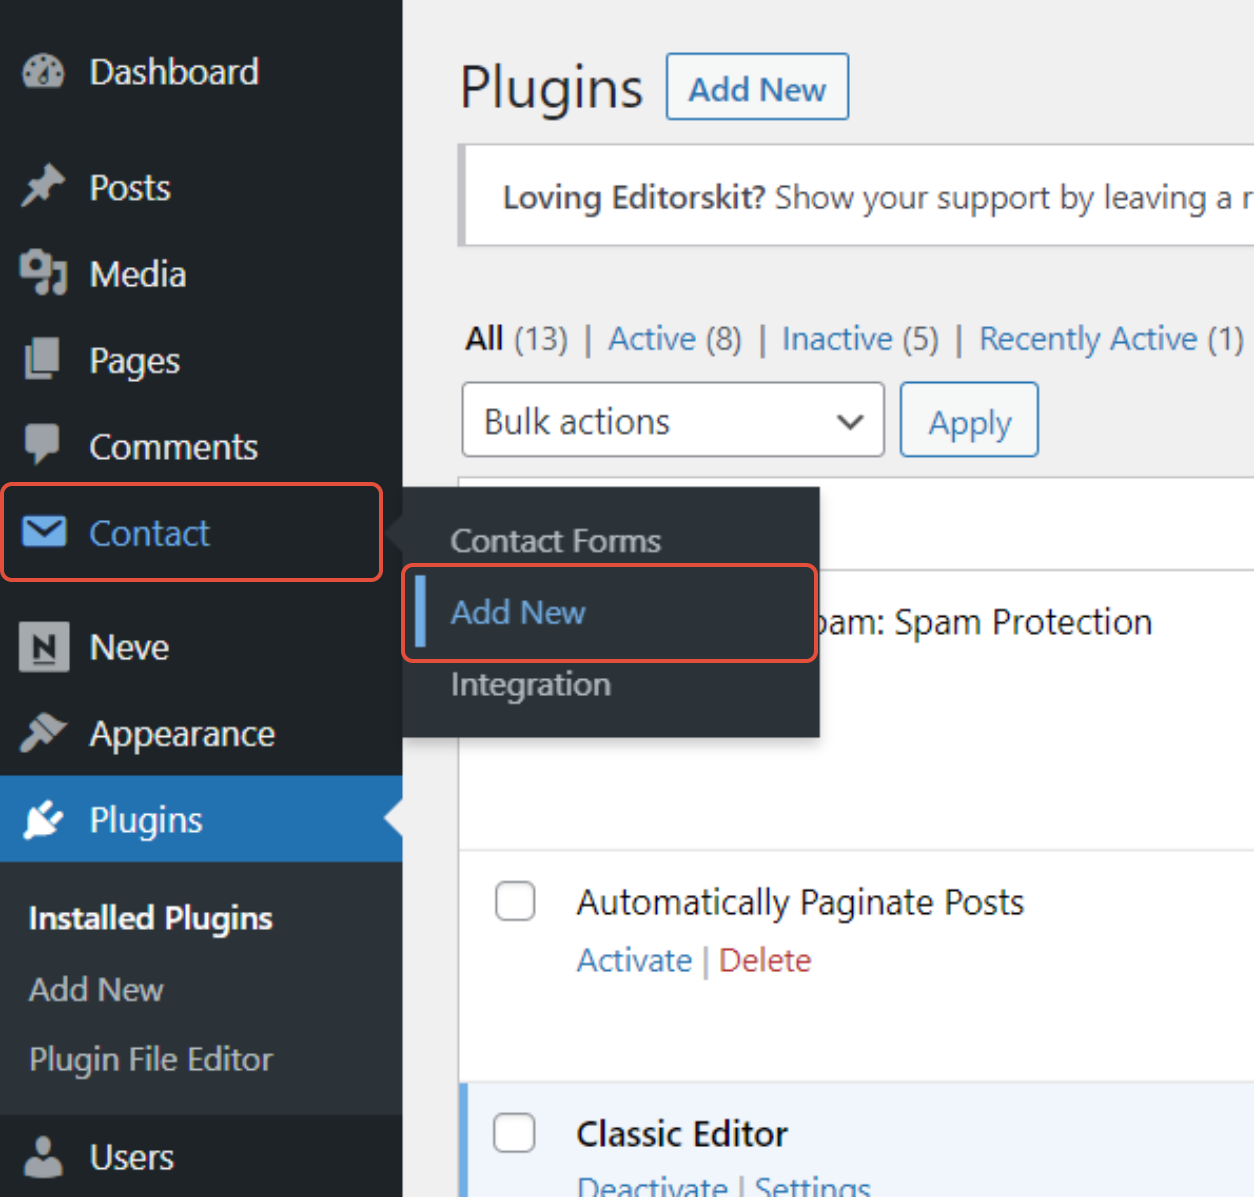The width and height of the screenshot is (1254, 1197).
Task: Filter plugins by All (13)
Action: click(516, 339)
